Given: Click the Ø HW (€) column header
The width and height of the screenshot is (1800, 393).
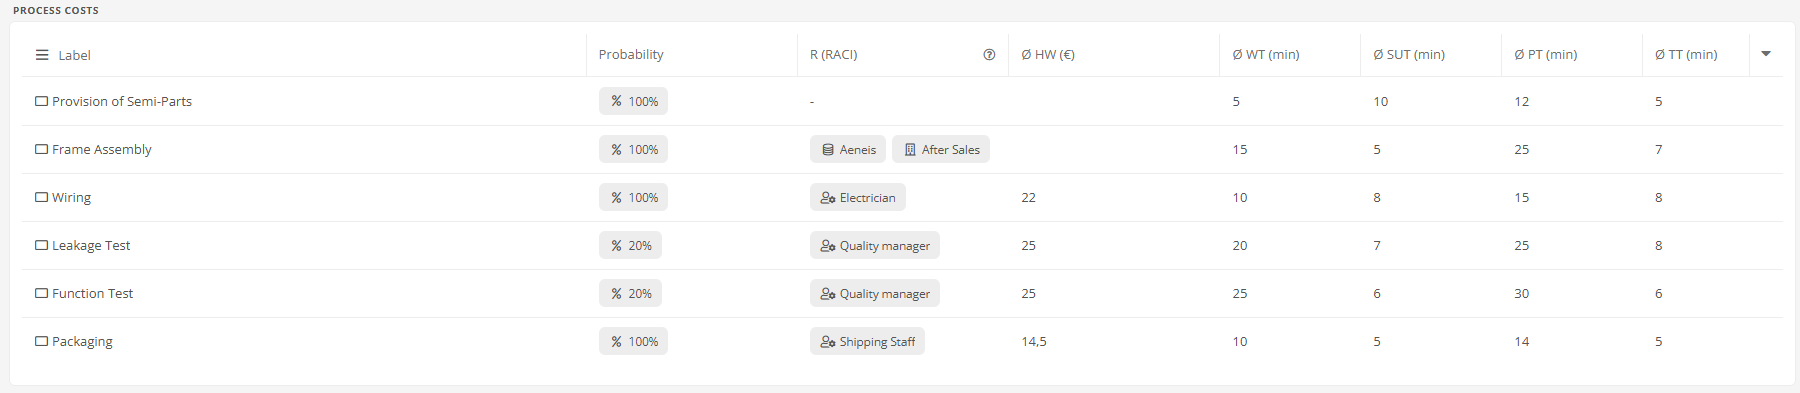Looking at the screenshot, I should coord(1048,55).
